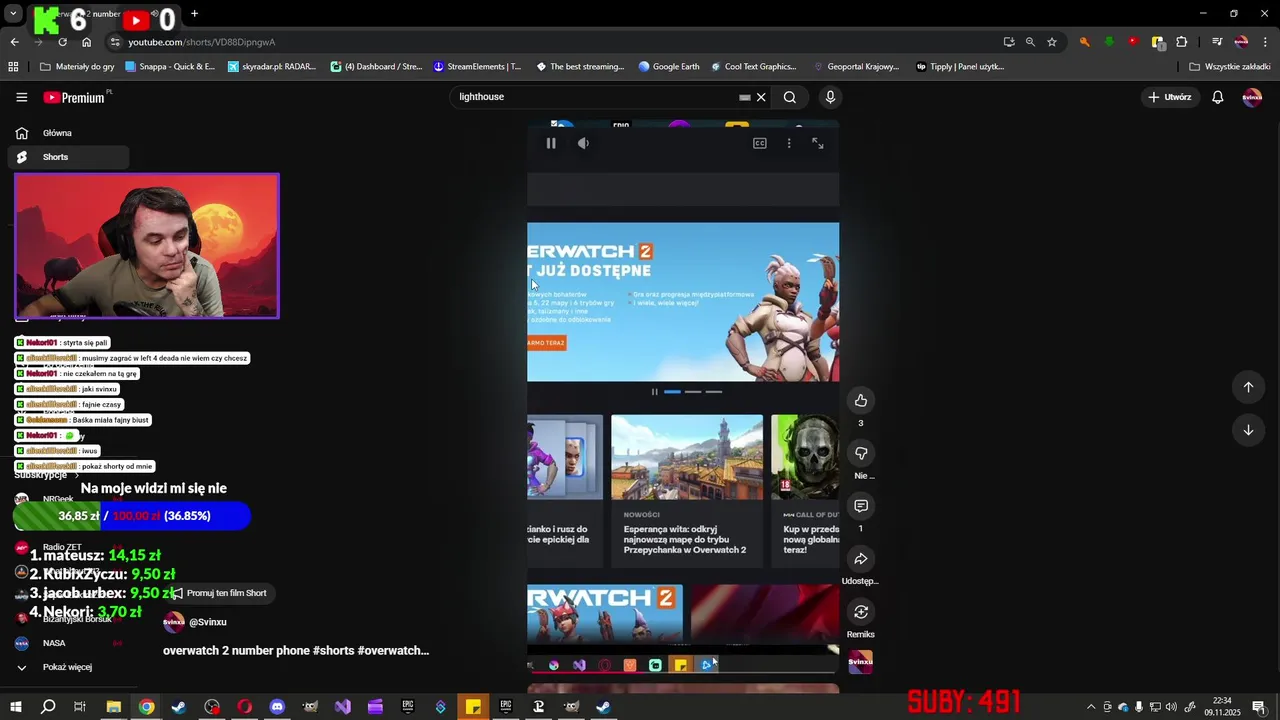Start voice search with microphone icon
Screen dimensions: 1280x720
(x=830, y=97)
